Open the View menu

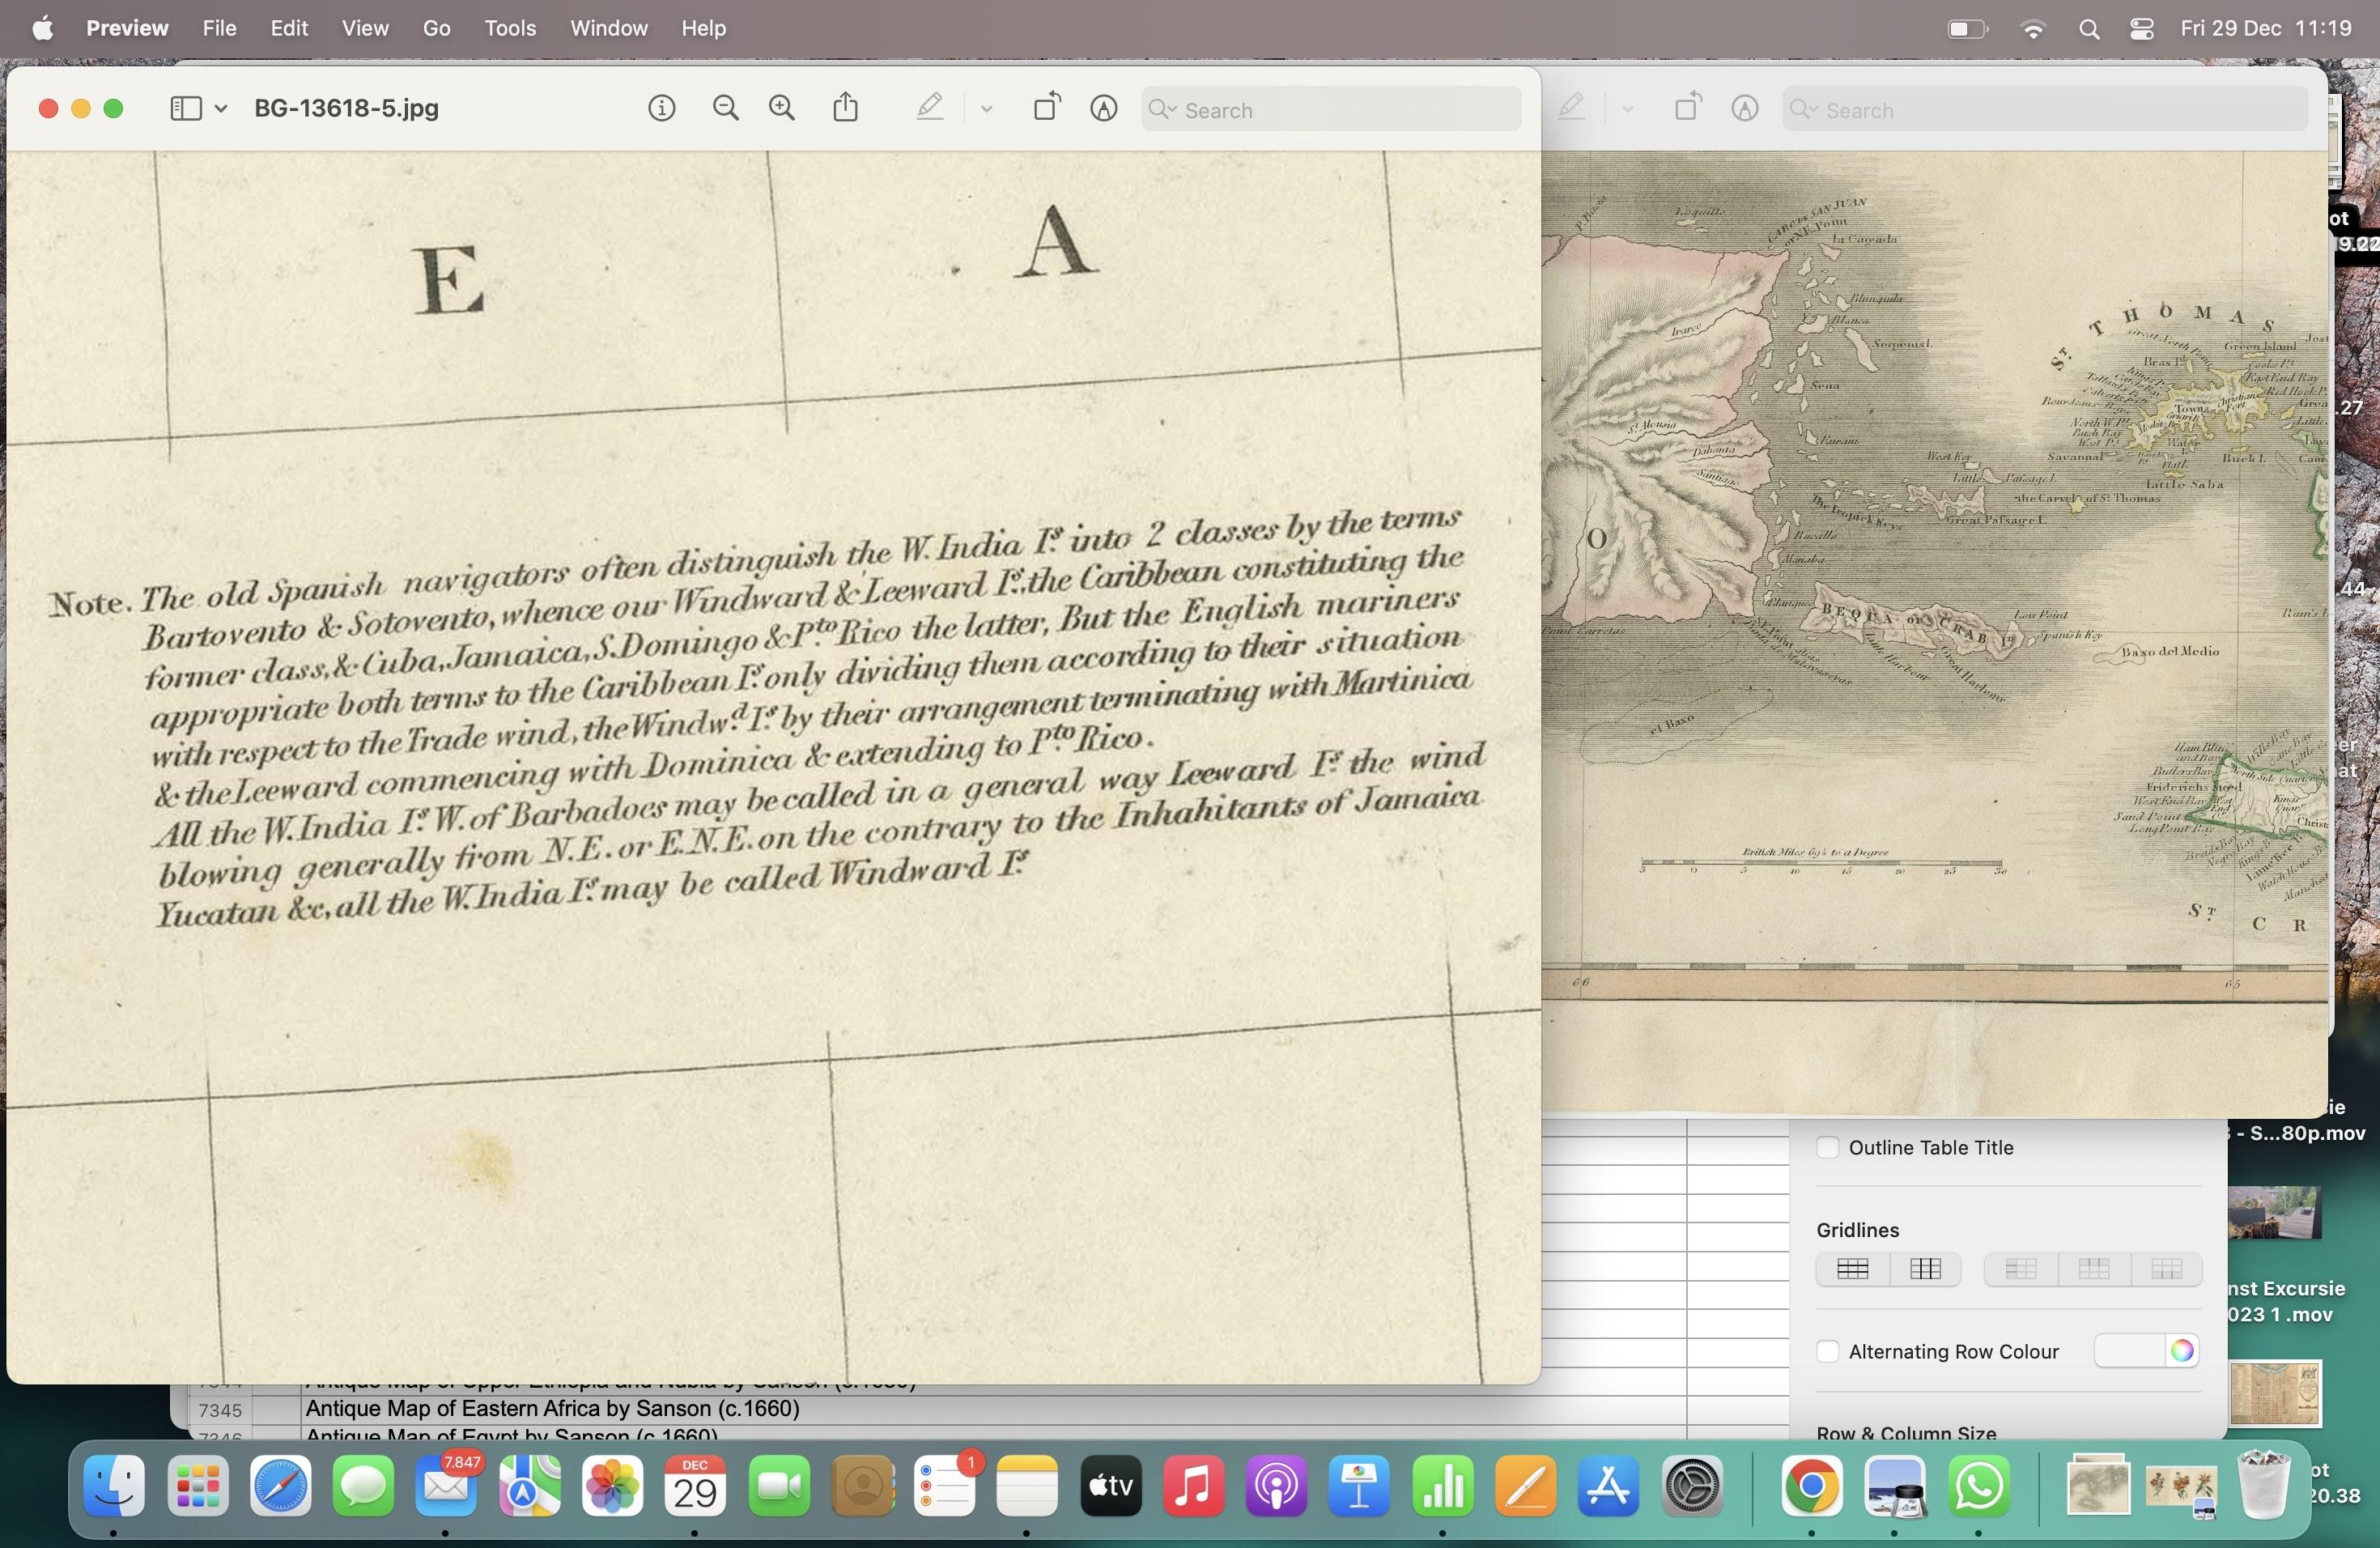[x=365, y=28]
